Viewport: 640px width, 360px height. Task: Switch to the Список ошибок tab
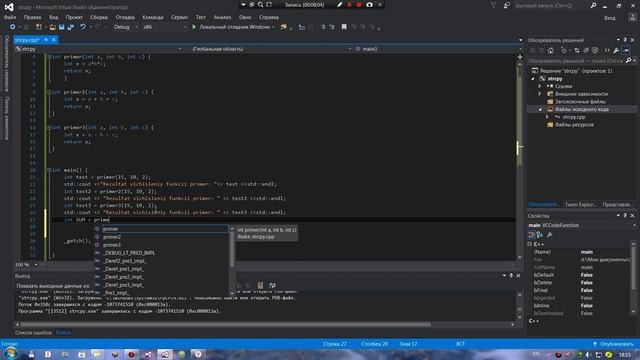33,333
